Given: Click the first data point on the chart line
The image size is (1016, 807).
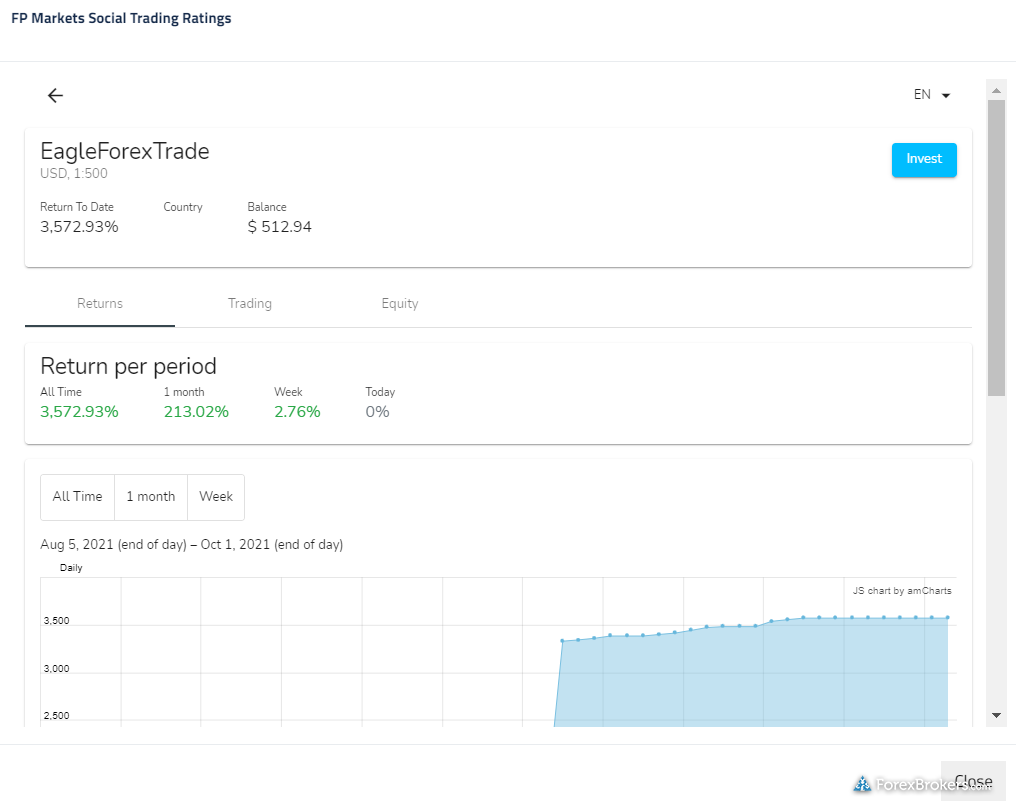Looking at the screenshot, I should [562, 641].
